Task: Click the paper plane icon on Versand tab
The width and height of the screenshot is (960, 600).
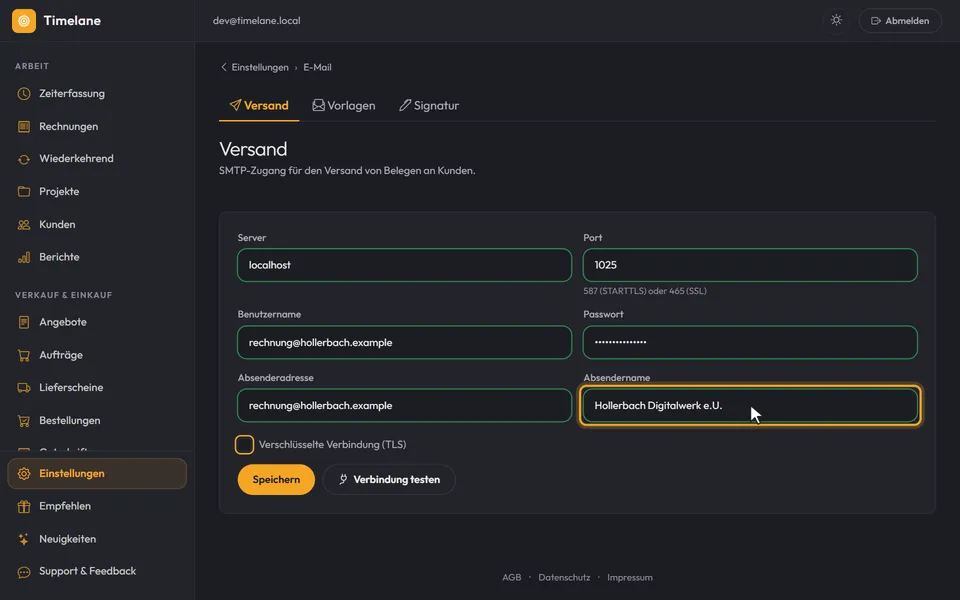Action: point(235,105)
